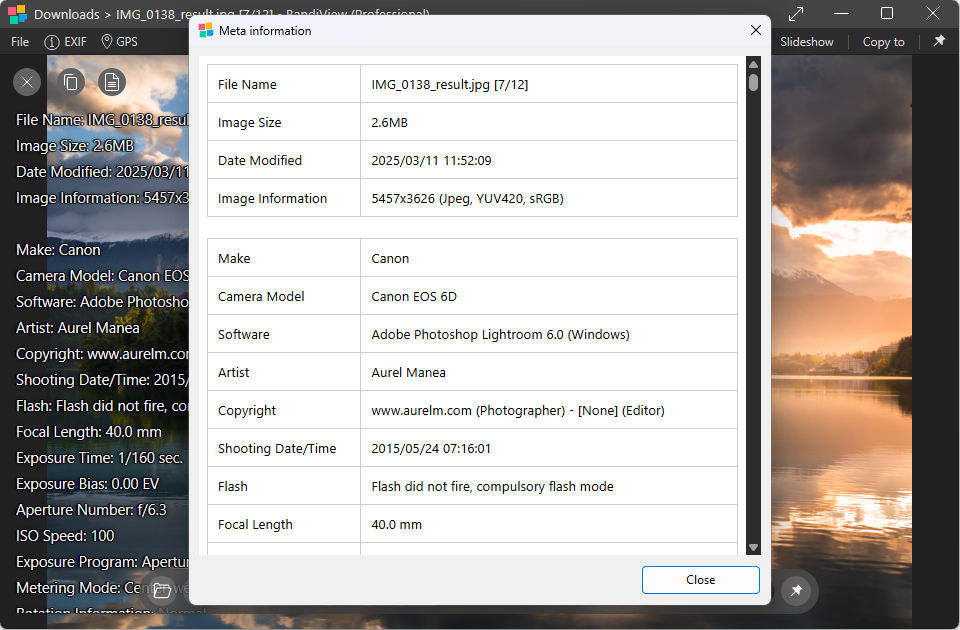Click the BandiView logo in the title bar

click(x=17, y=14)
